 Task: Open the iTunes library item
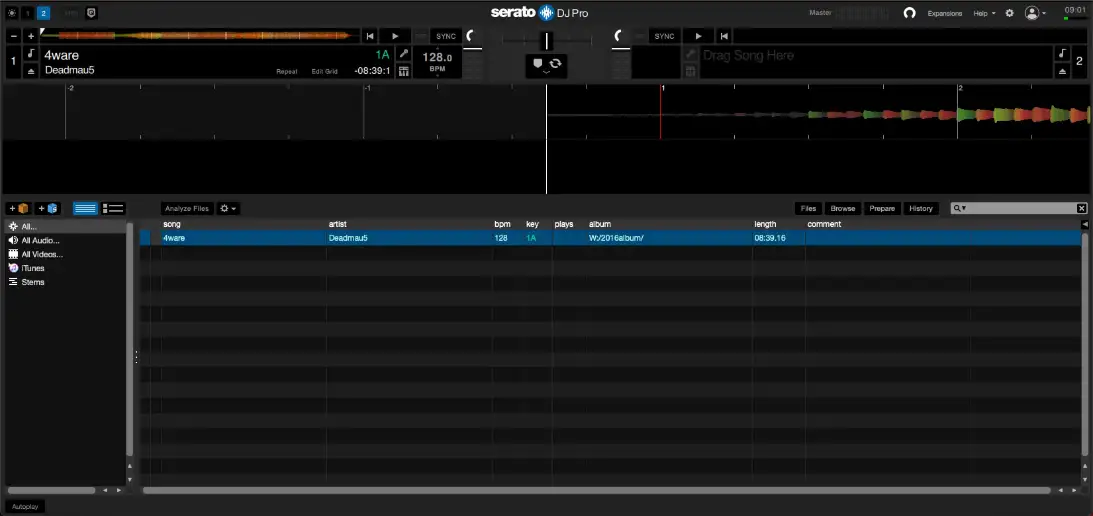67,268
